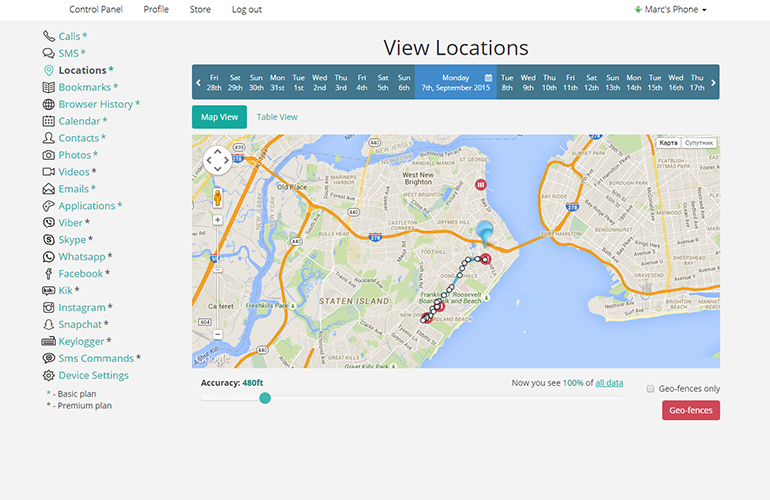Go to previous dates with left arrow
770x500 pixels.
198,83
